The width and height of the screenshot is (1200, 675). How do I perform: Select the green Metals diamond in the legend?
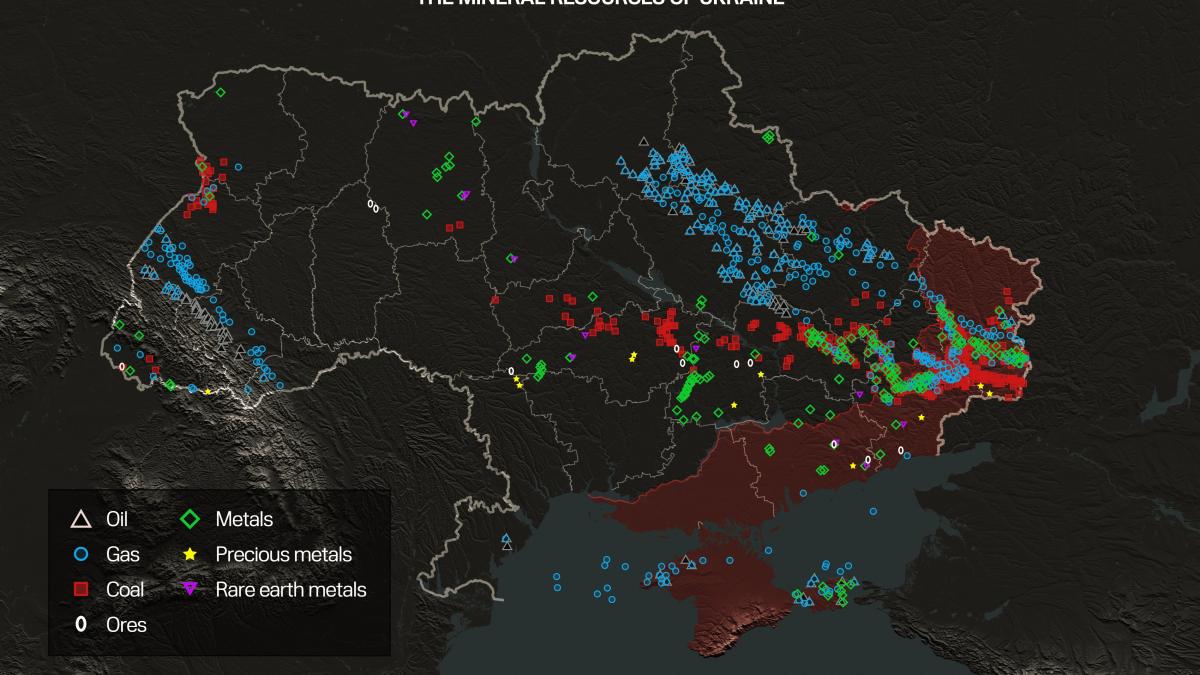coord(188,519)
